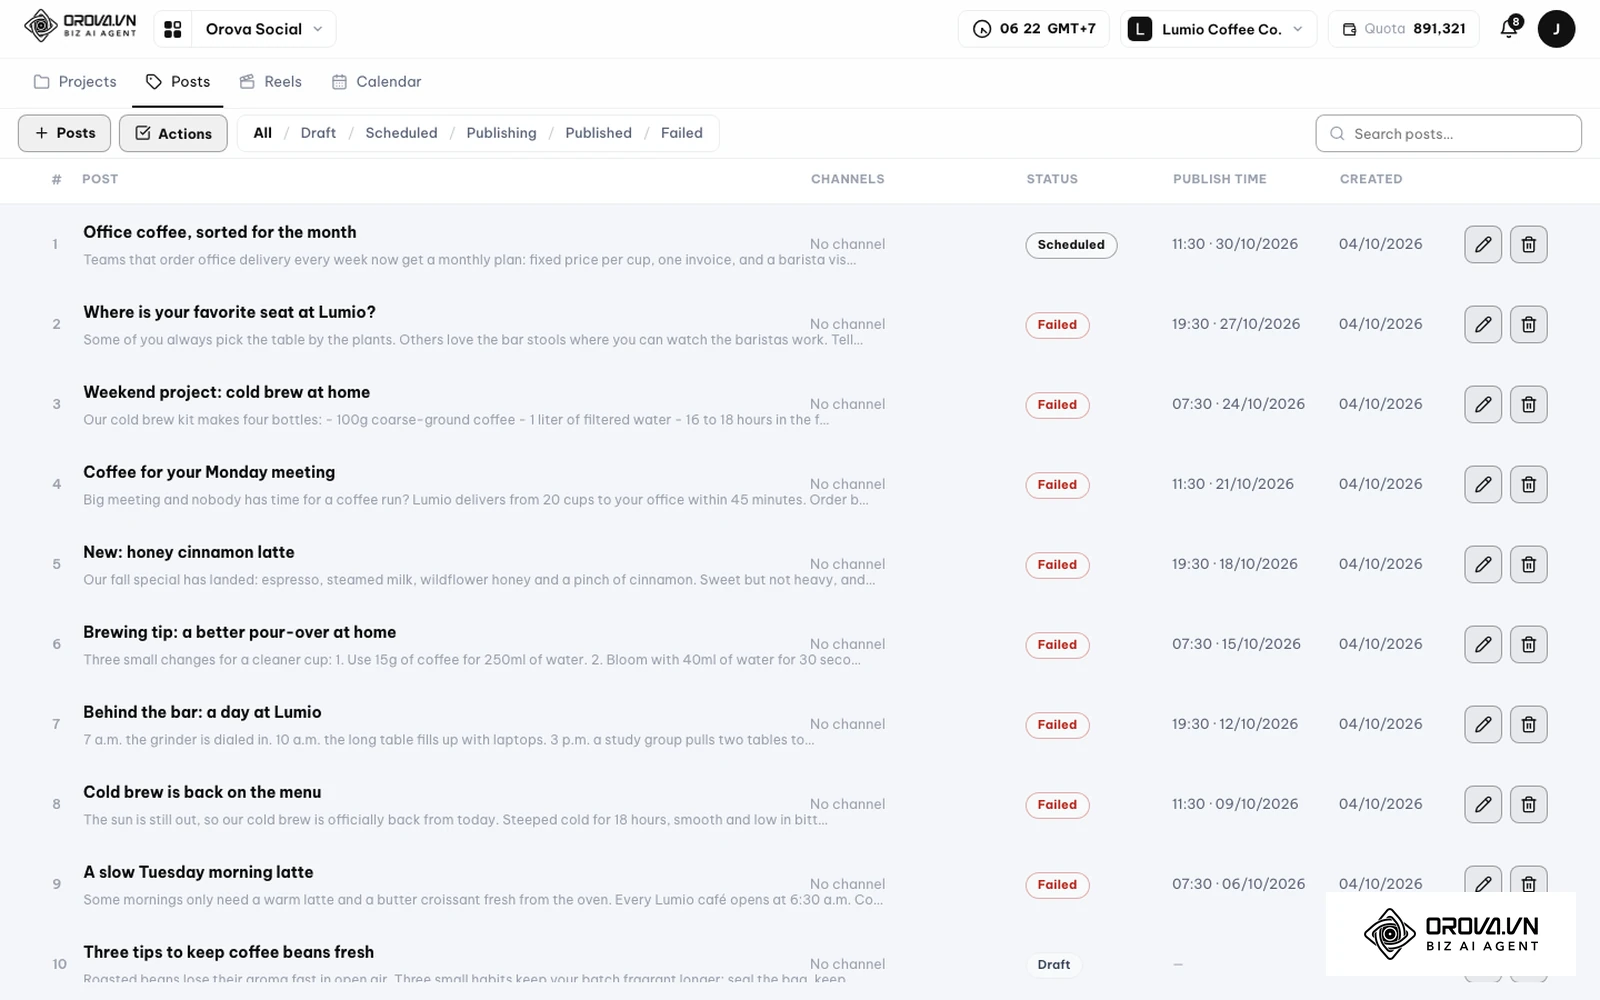Click the 06 22 GMT+7 clock button
This screenshot has height=1000, width=1600.
(1034, 29)
